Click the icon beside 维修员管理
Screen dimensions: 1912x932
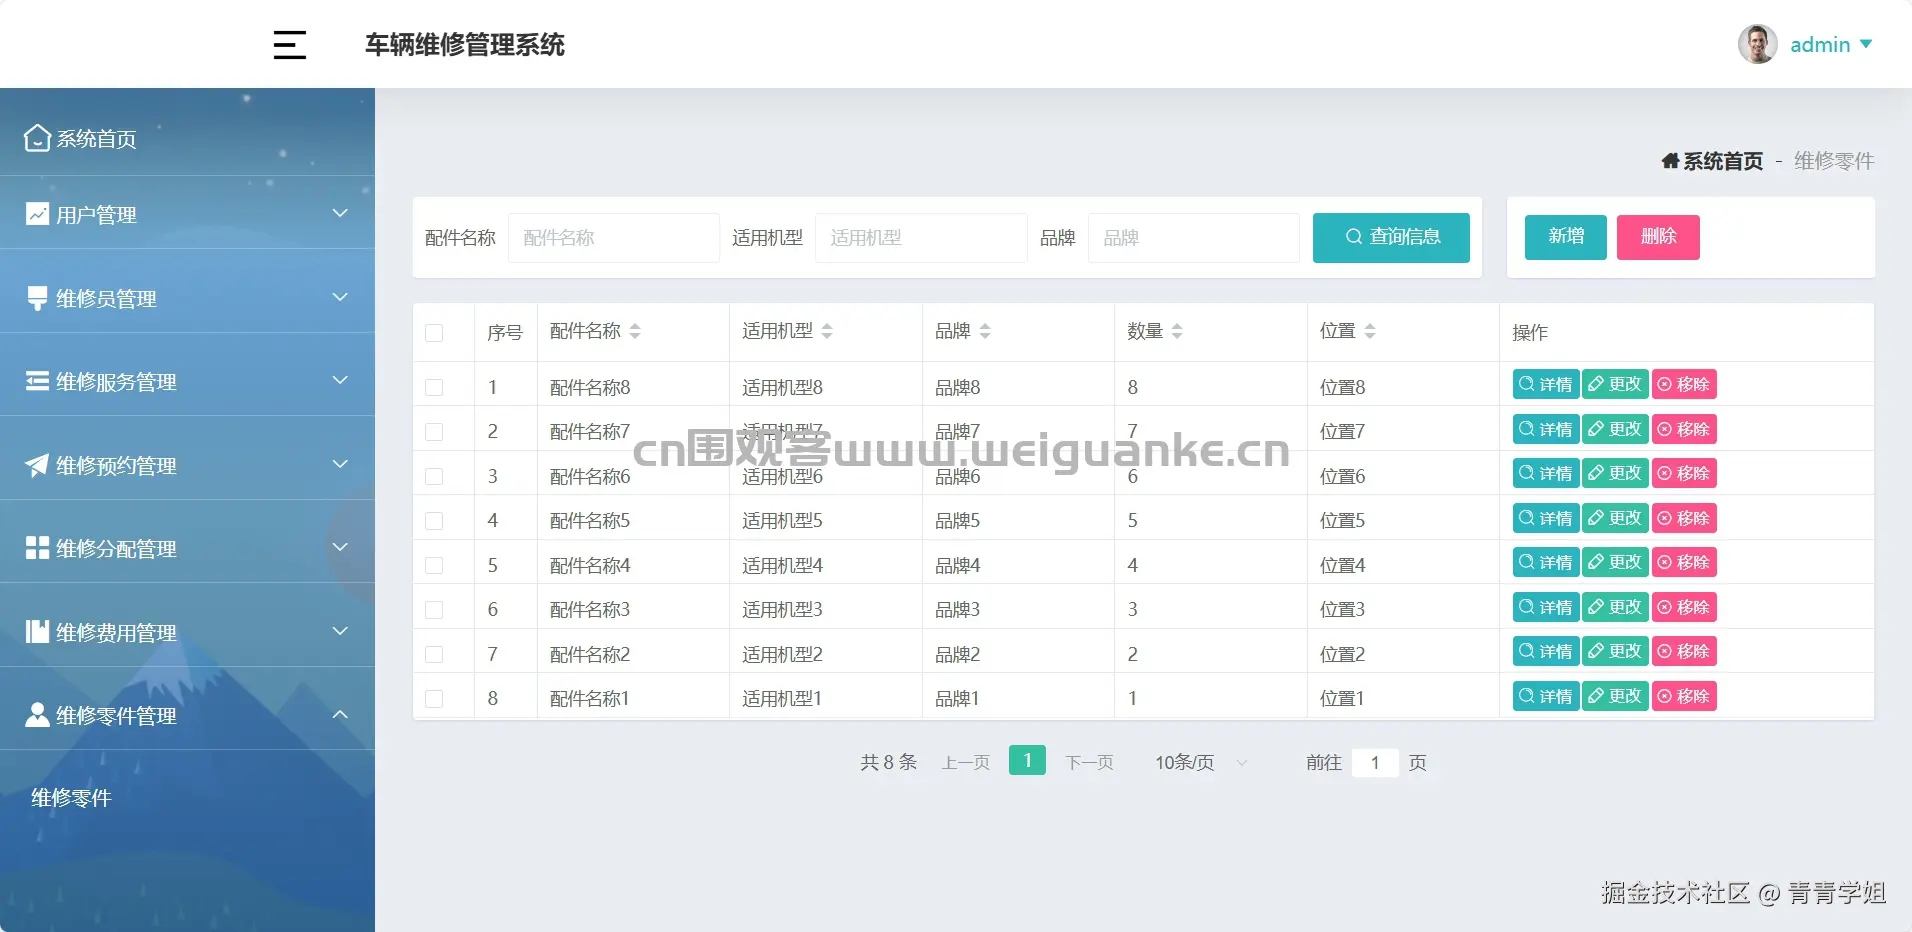pyautogui.click(x=37, y=298)
